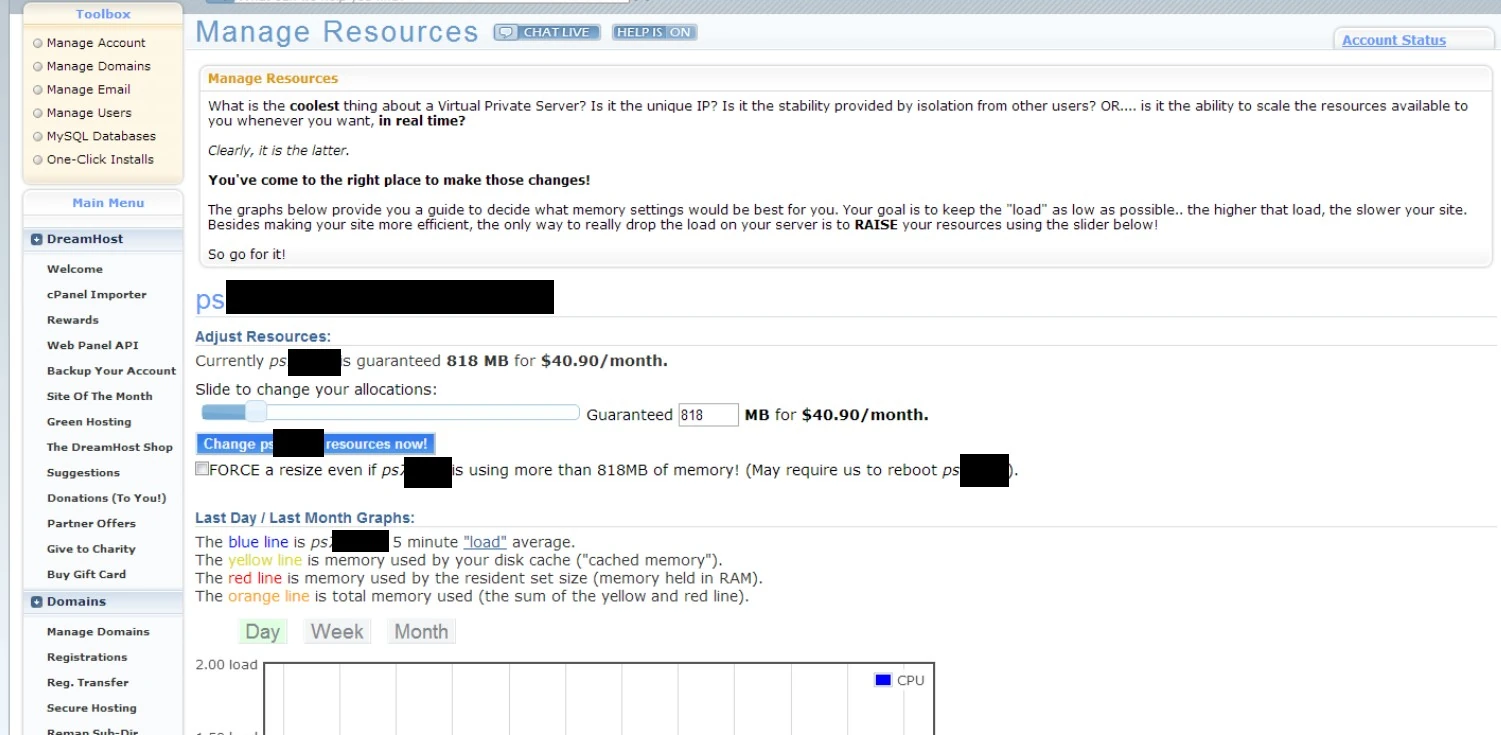Open Backup Your Account menu item
The width and height of the screenshot is (1501, 735).
coord(111,371)
